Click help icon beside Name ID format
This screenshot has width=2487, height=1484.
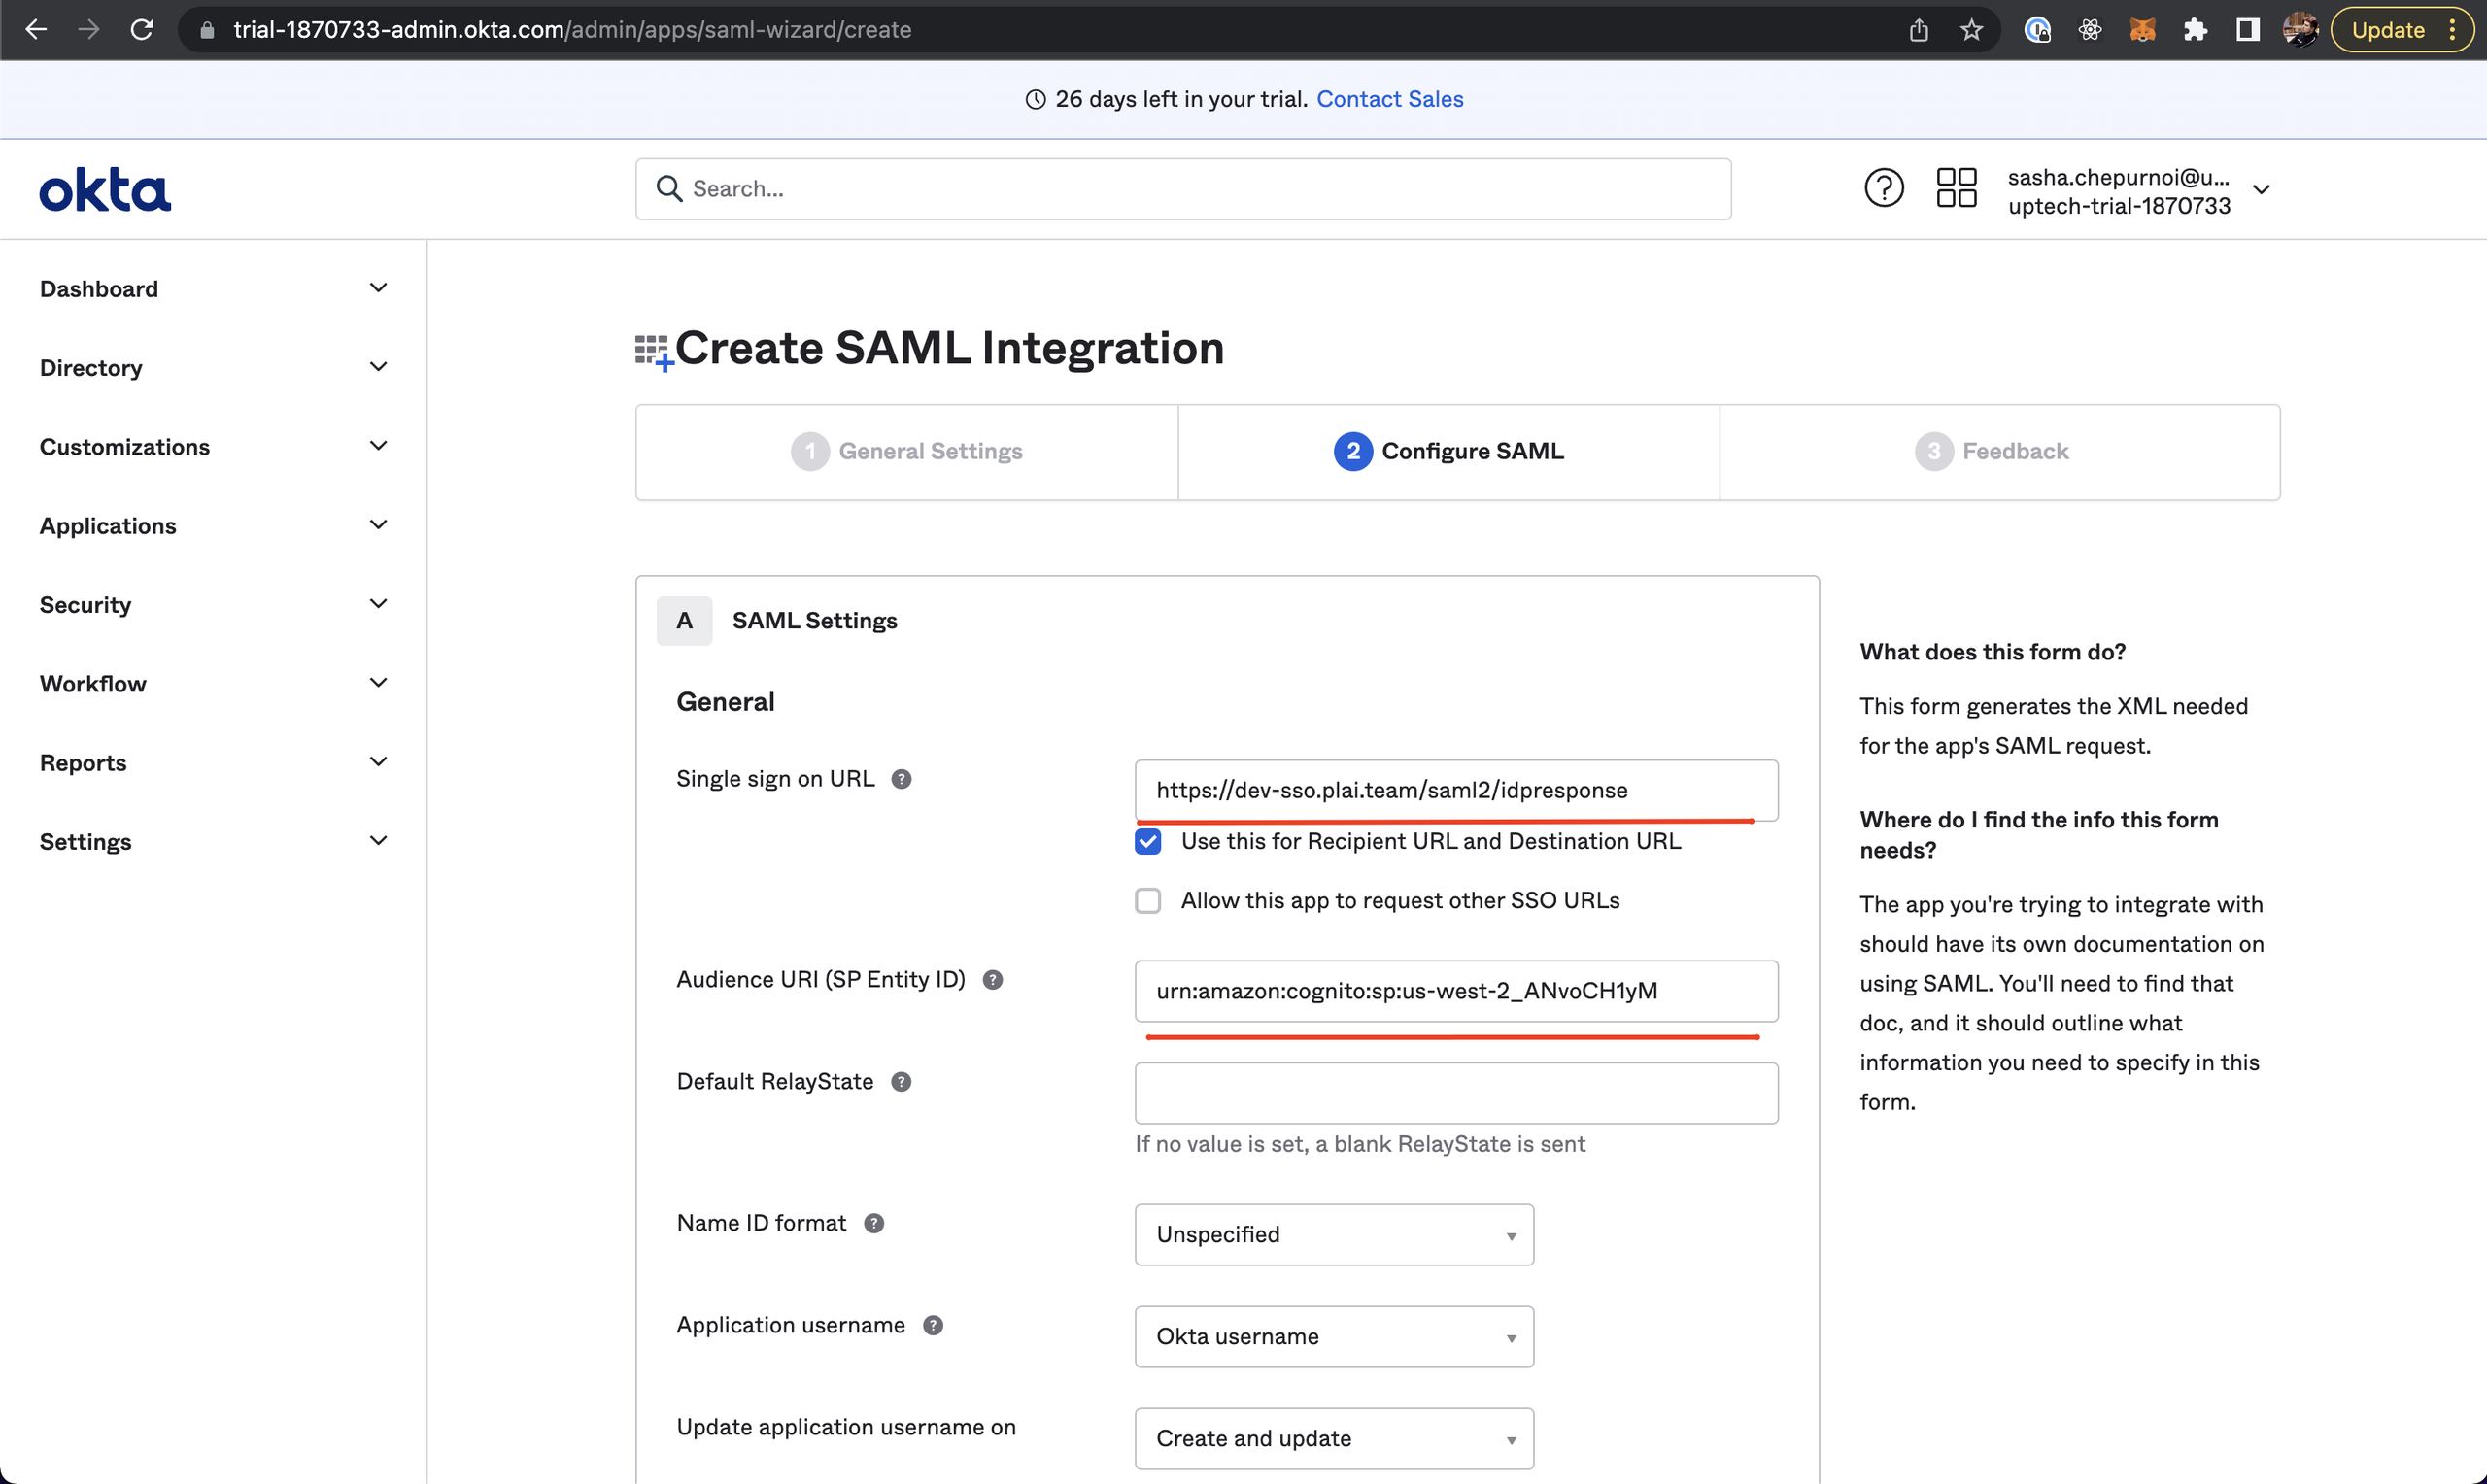coord(874,1223)
